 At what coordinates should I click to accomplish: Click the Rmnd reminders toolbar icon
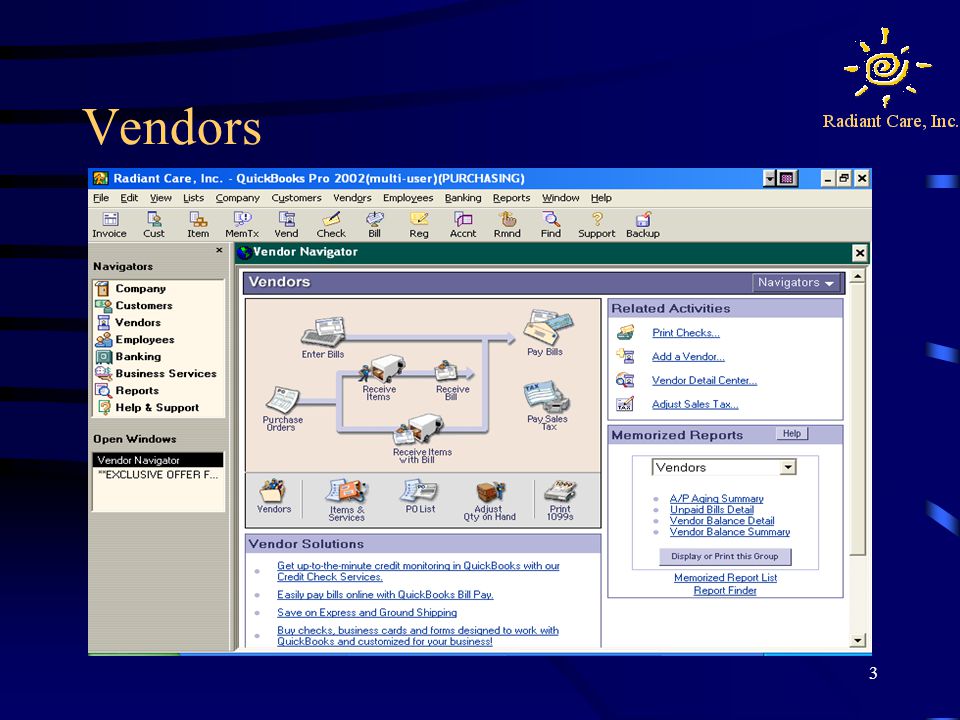(x=507, y=225)
